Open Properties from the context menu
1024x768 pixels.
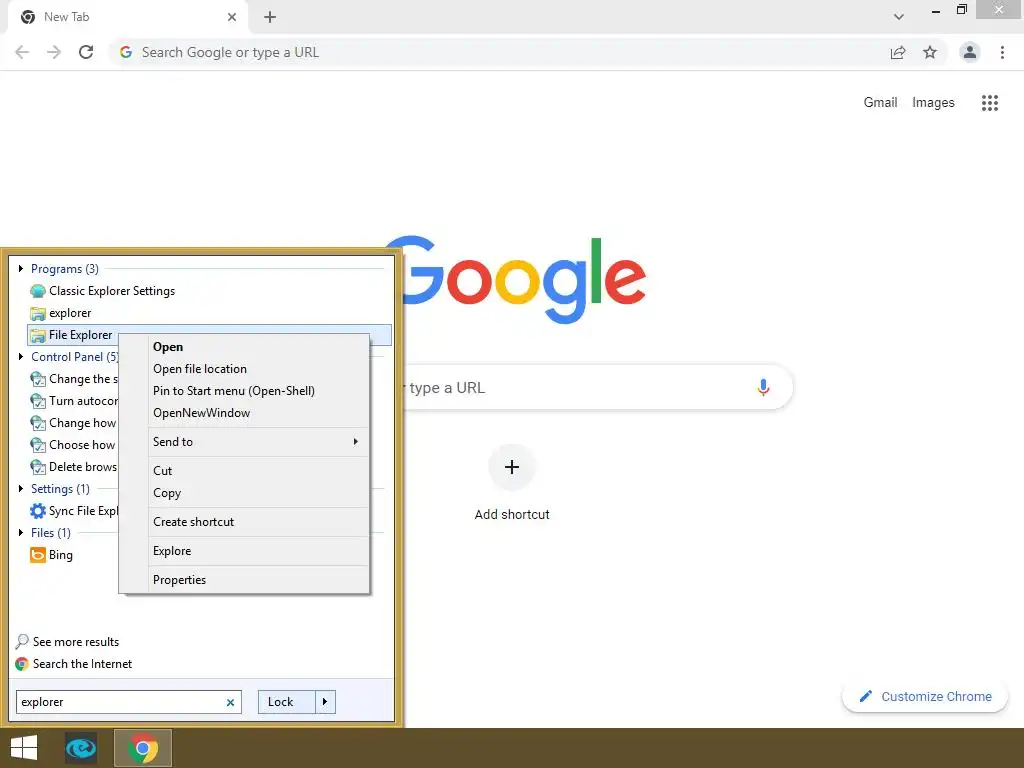246,580
